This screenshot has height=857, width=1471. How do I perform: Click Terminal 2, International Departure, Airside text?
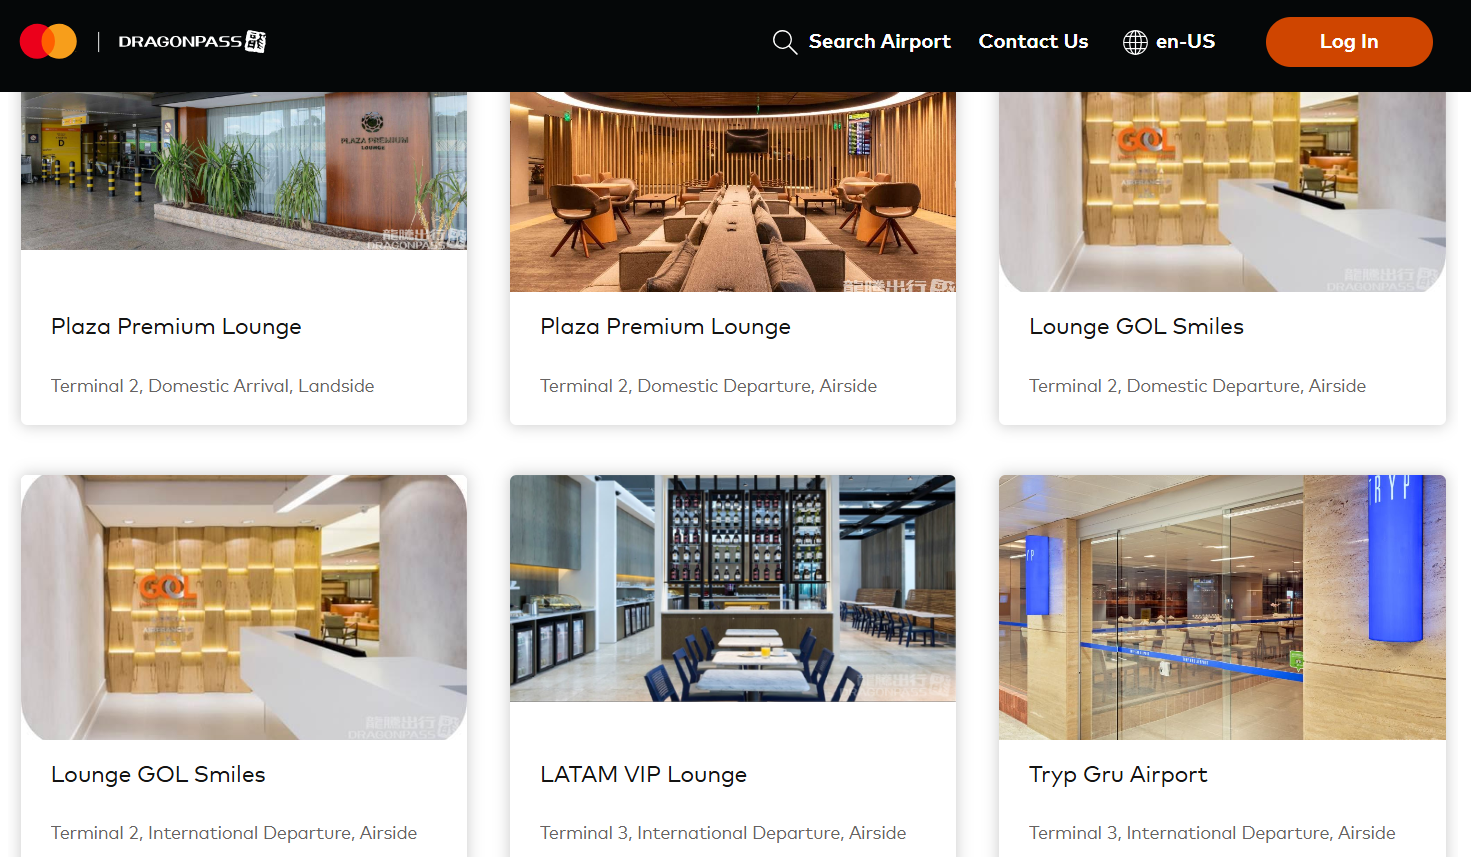234,833
